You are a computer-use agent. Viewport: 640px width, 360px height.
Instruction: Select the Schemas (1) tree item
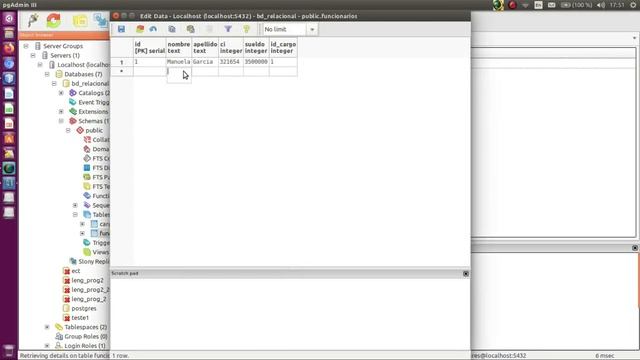click(93, 121)
